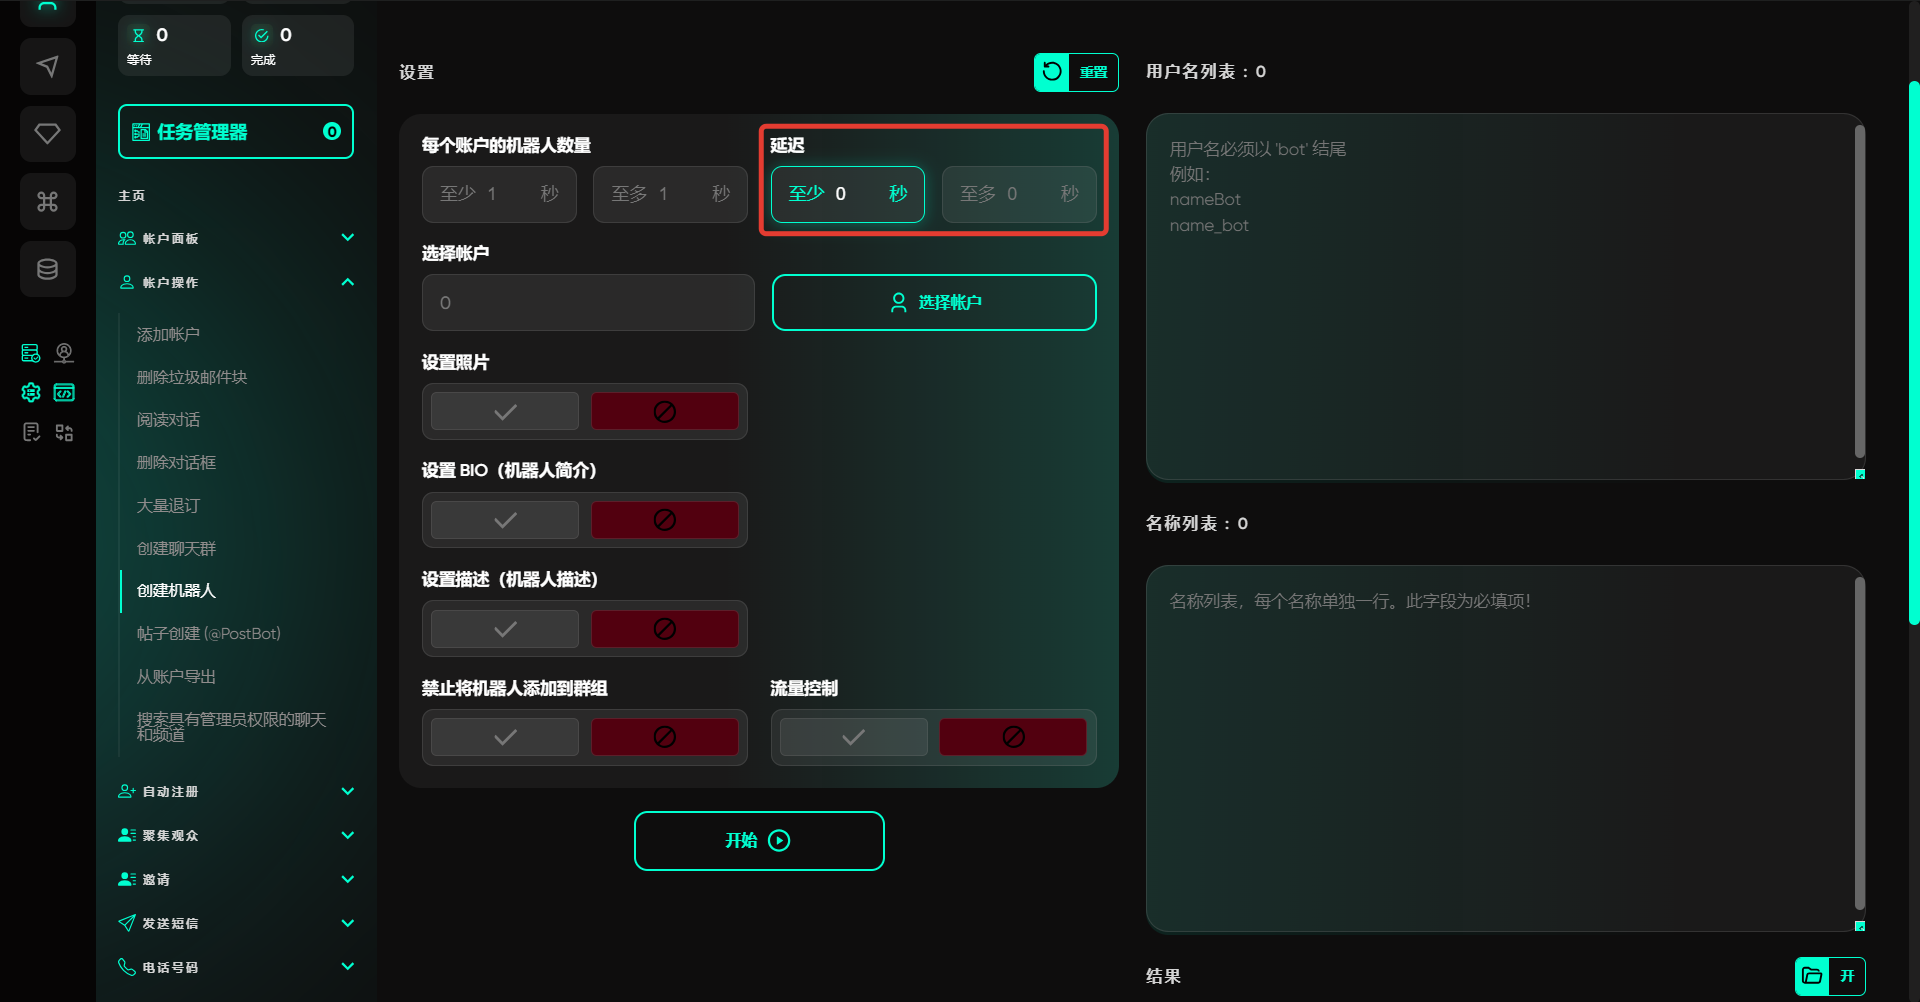Click the database icon in left sidebar
Viewport: 1920px width, 1002px height.
[47, 269]
